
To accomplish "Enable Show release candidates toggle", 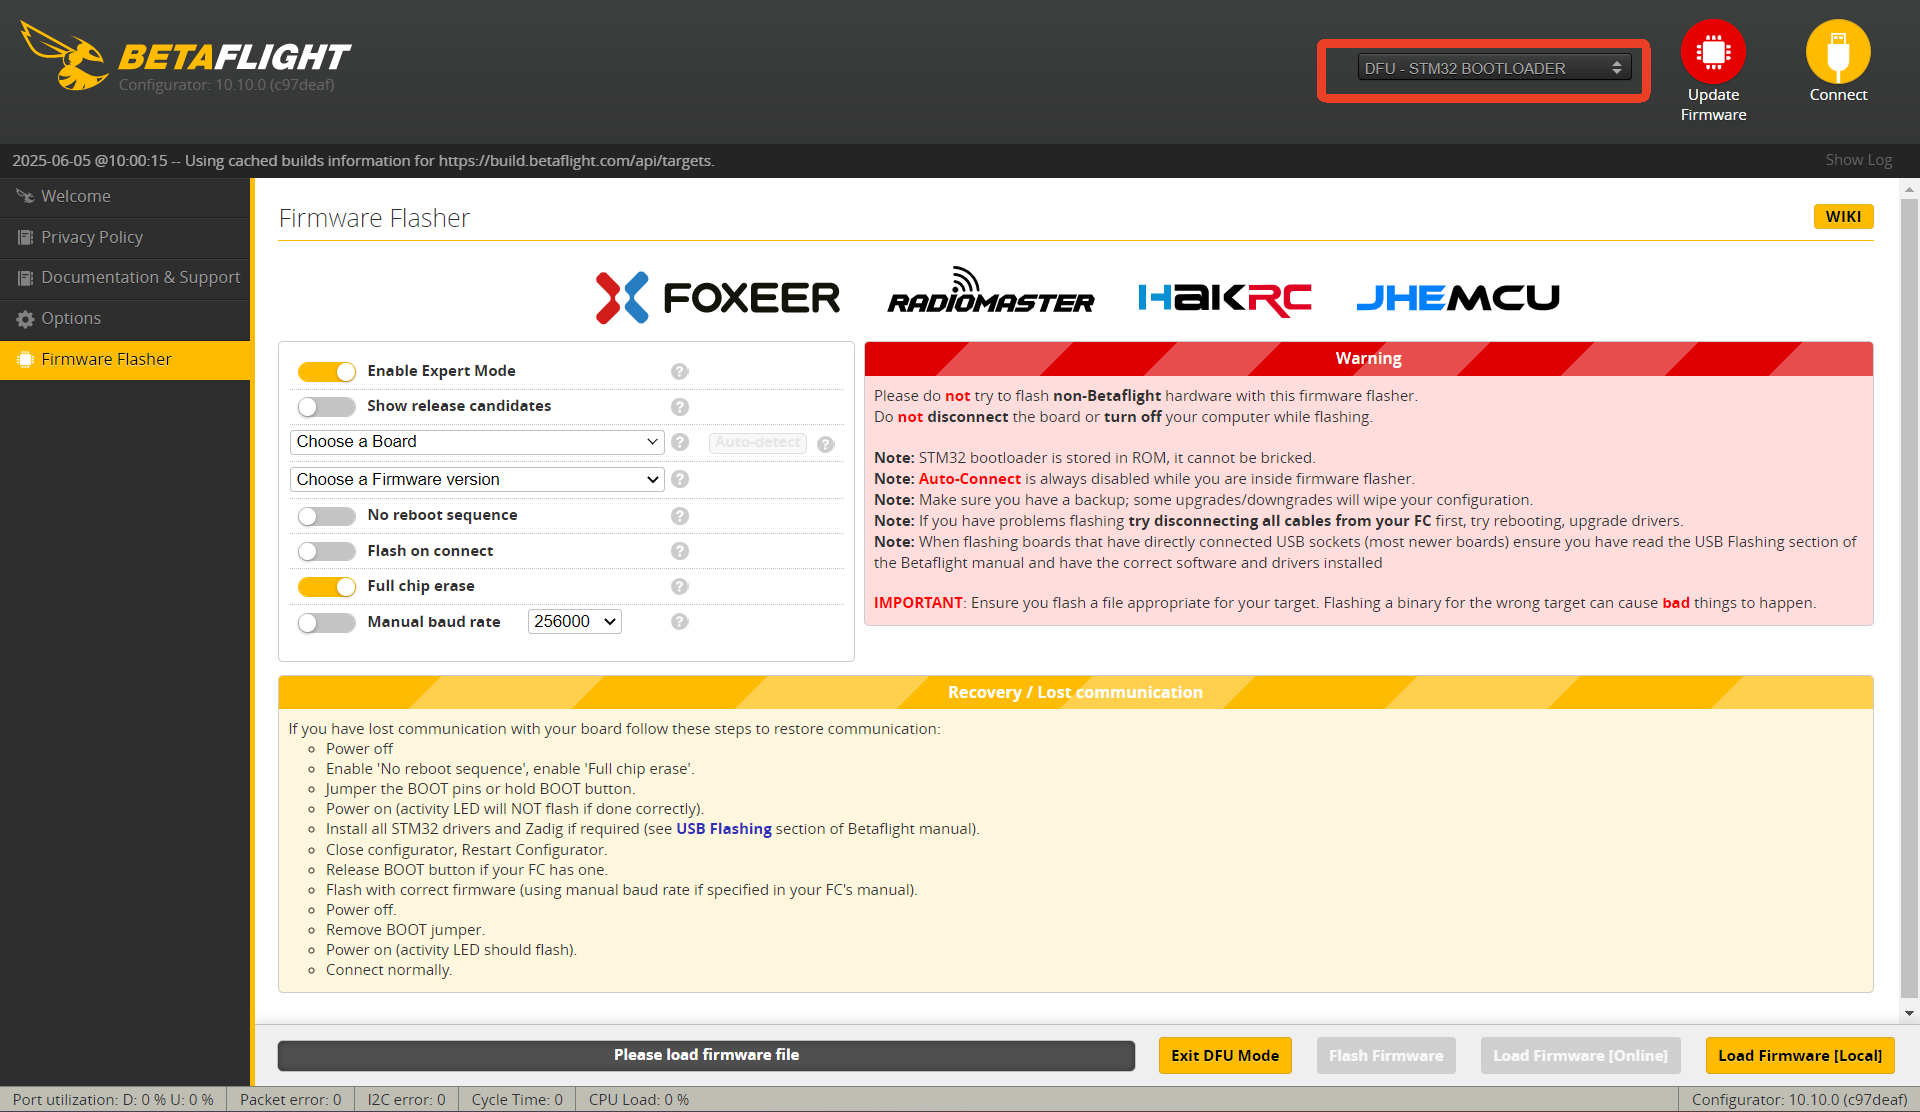I will (326, 407).
